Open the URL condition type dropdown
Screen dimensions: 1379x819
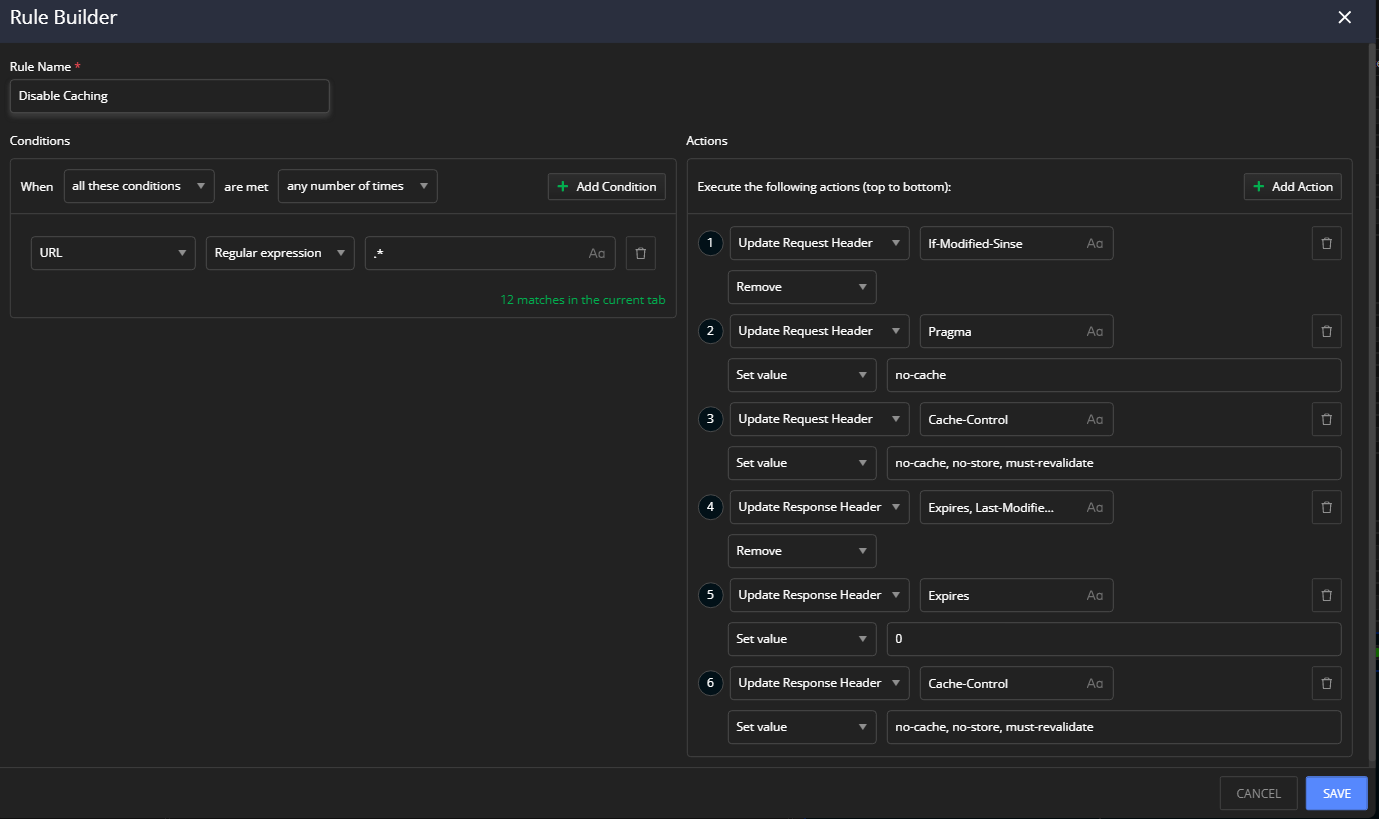(x=113, y=253)
